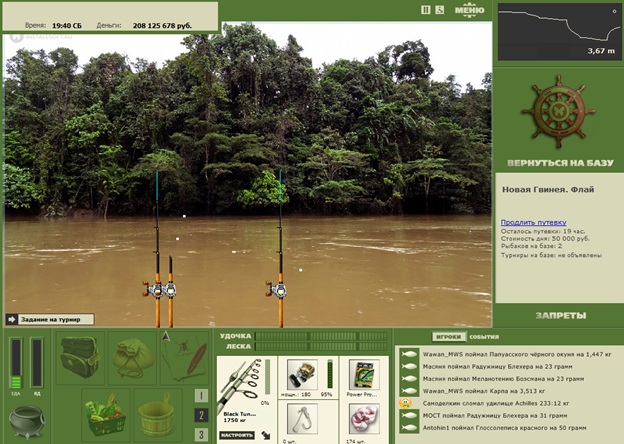The image size is (624, 444).
Task: Switch to rod slot 2
Action: click(x=201, y=415)
